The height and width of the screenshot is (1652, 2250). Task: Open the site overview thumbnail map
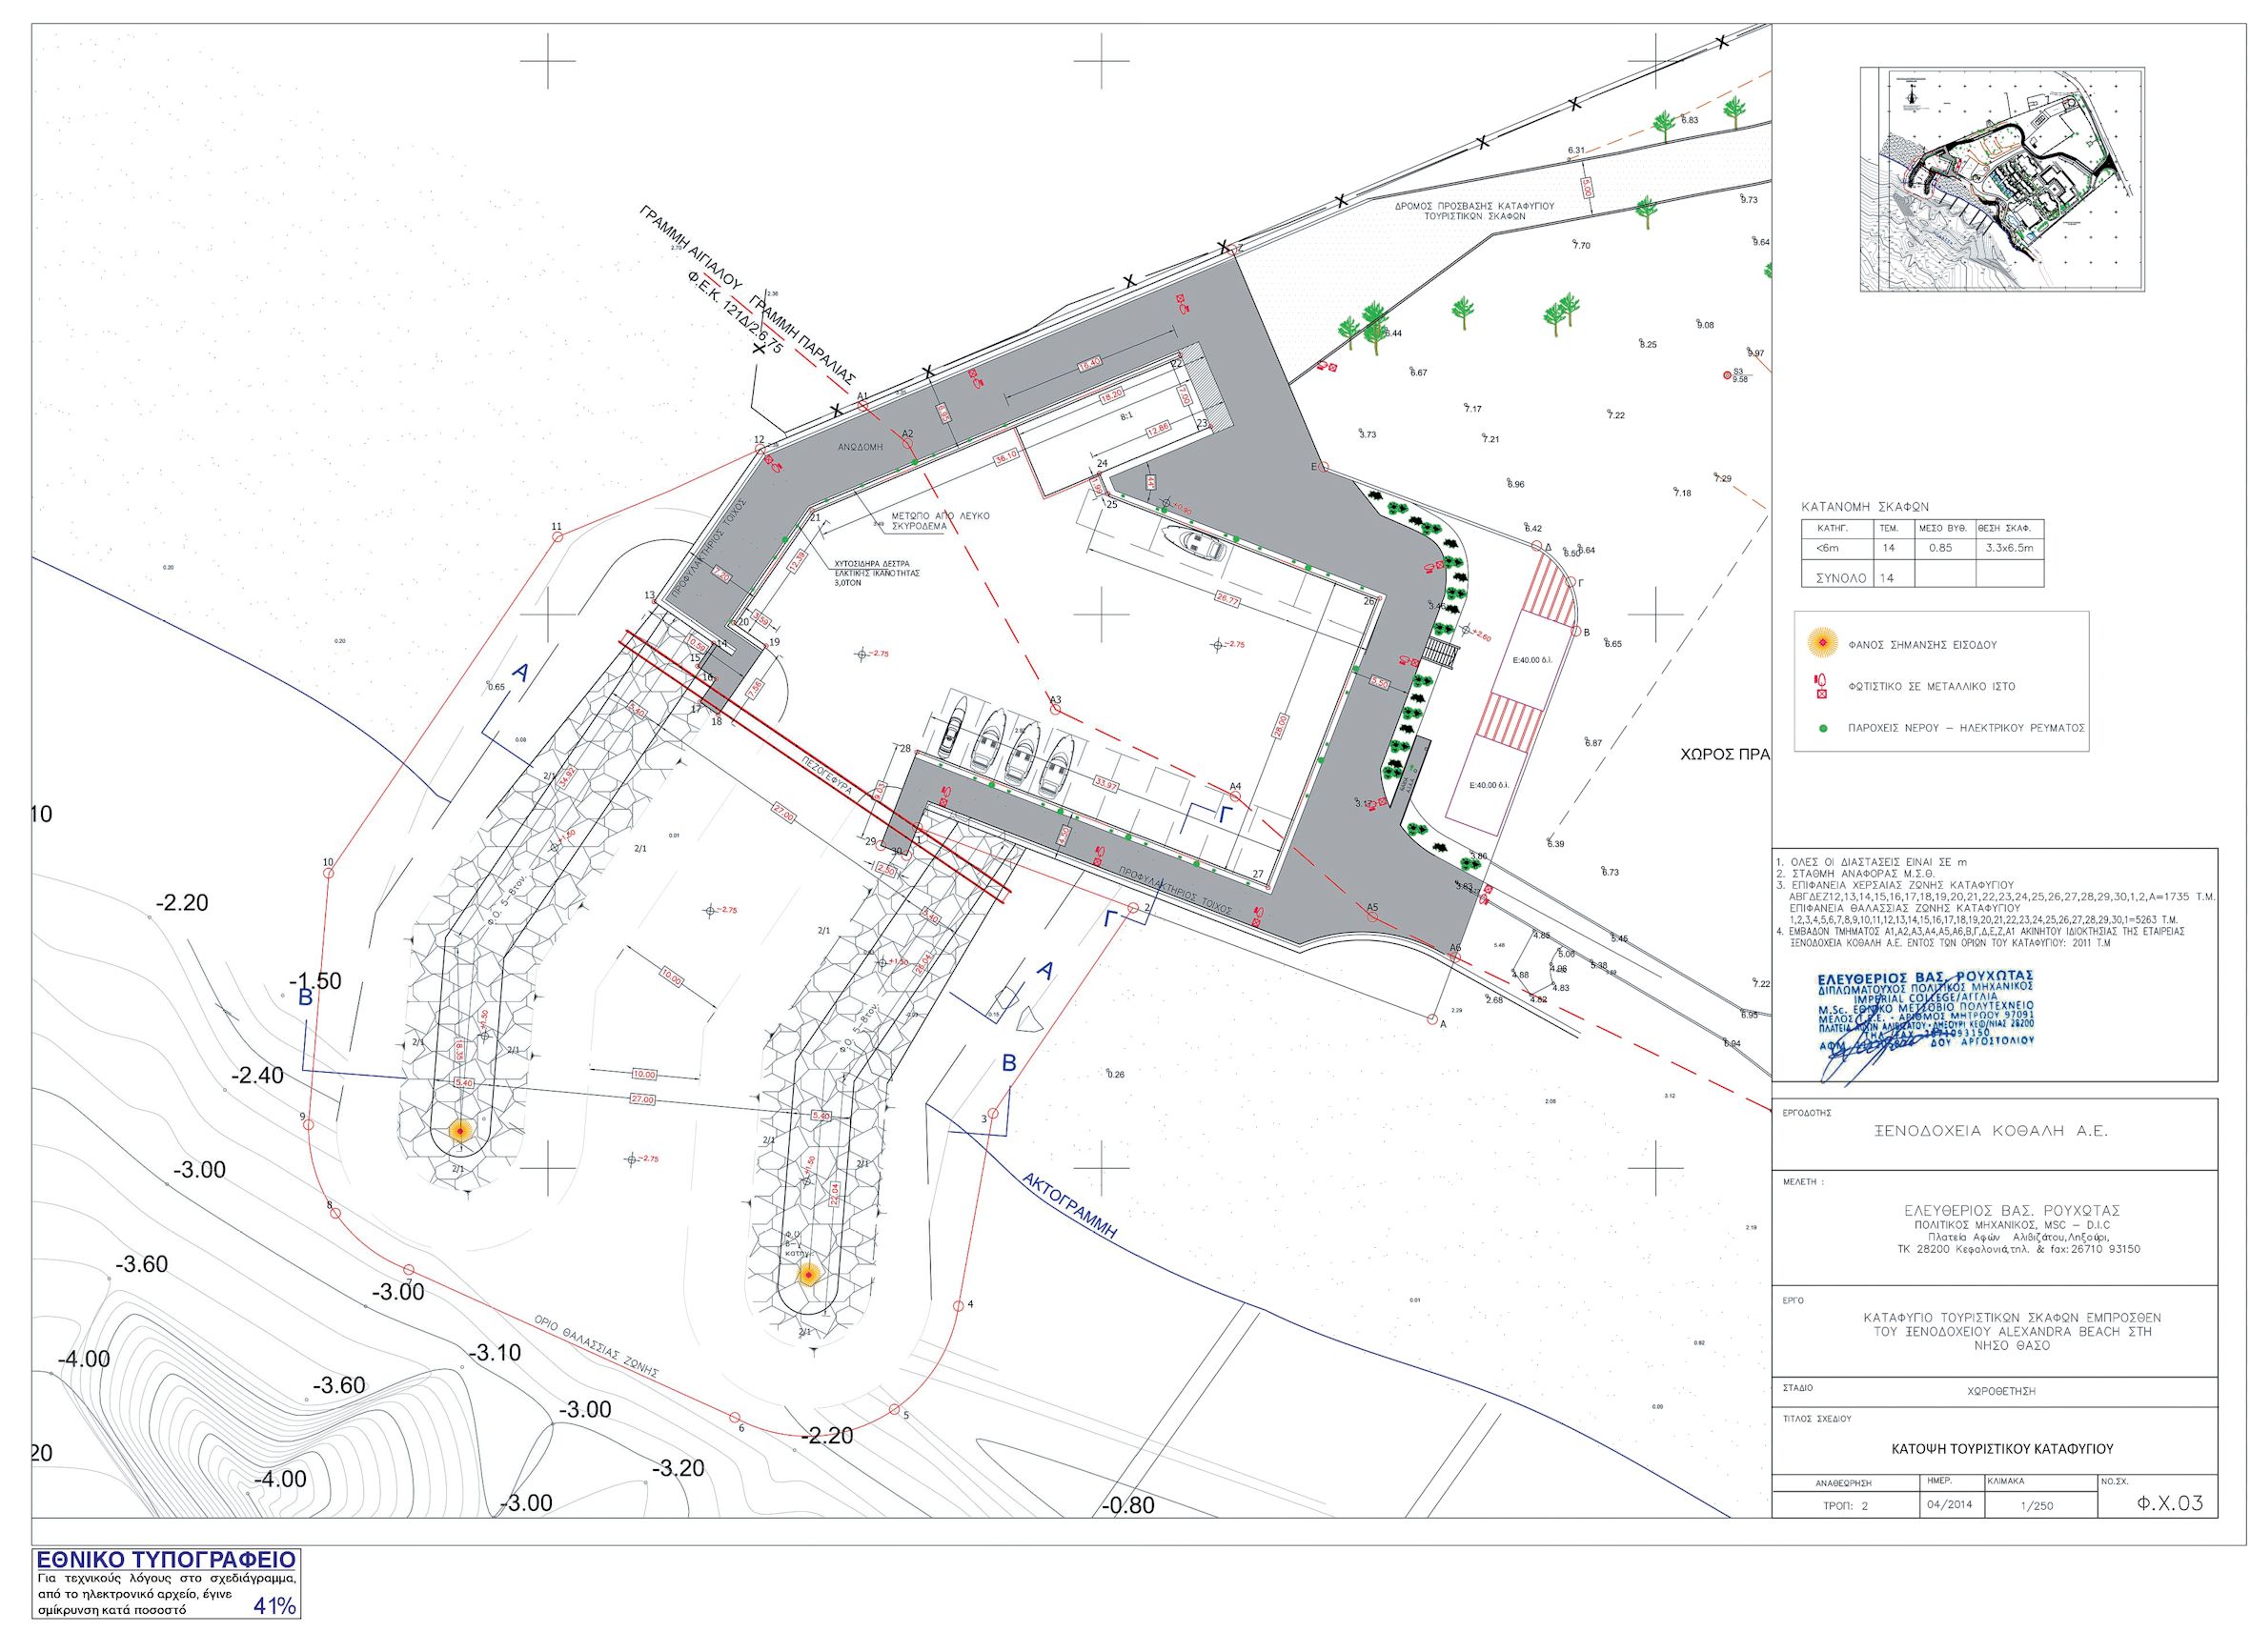2001,180
